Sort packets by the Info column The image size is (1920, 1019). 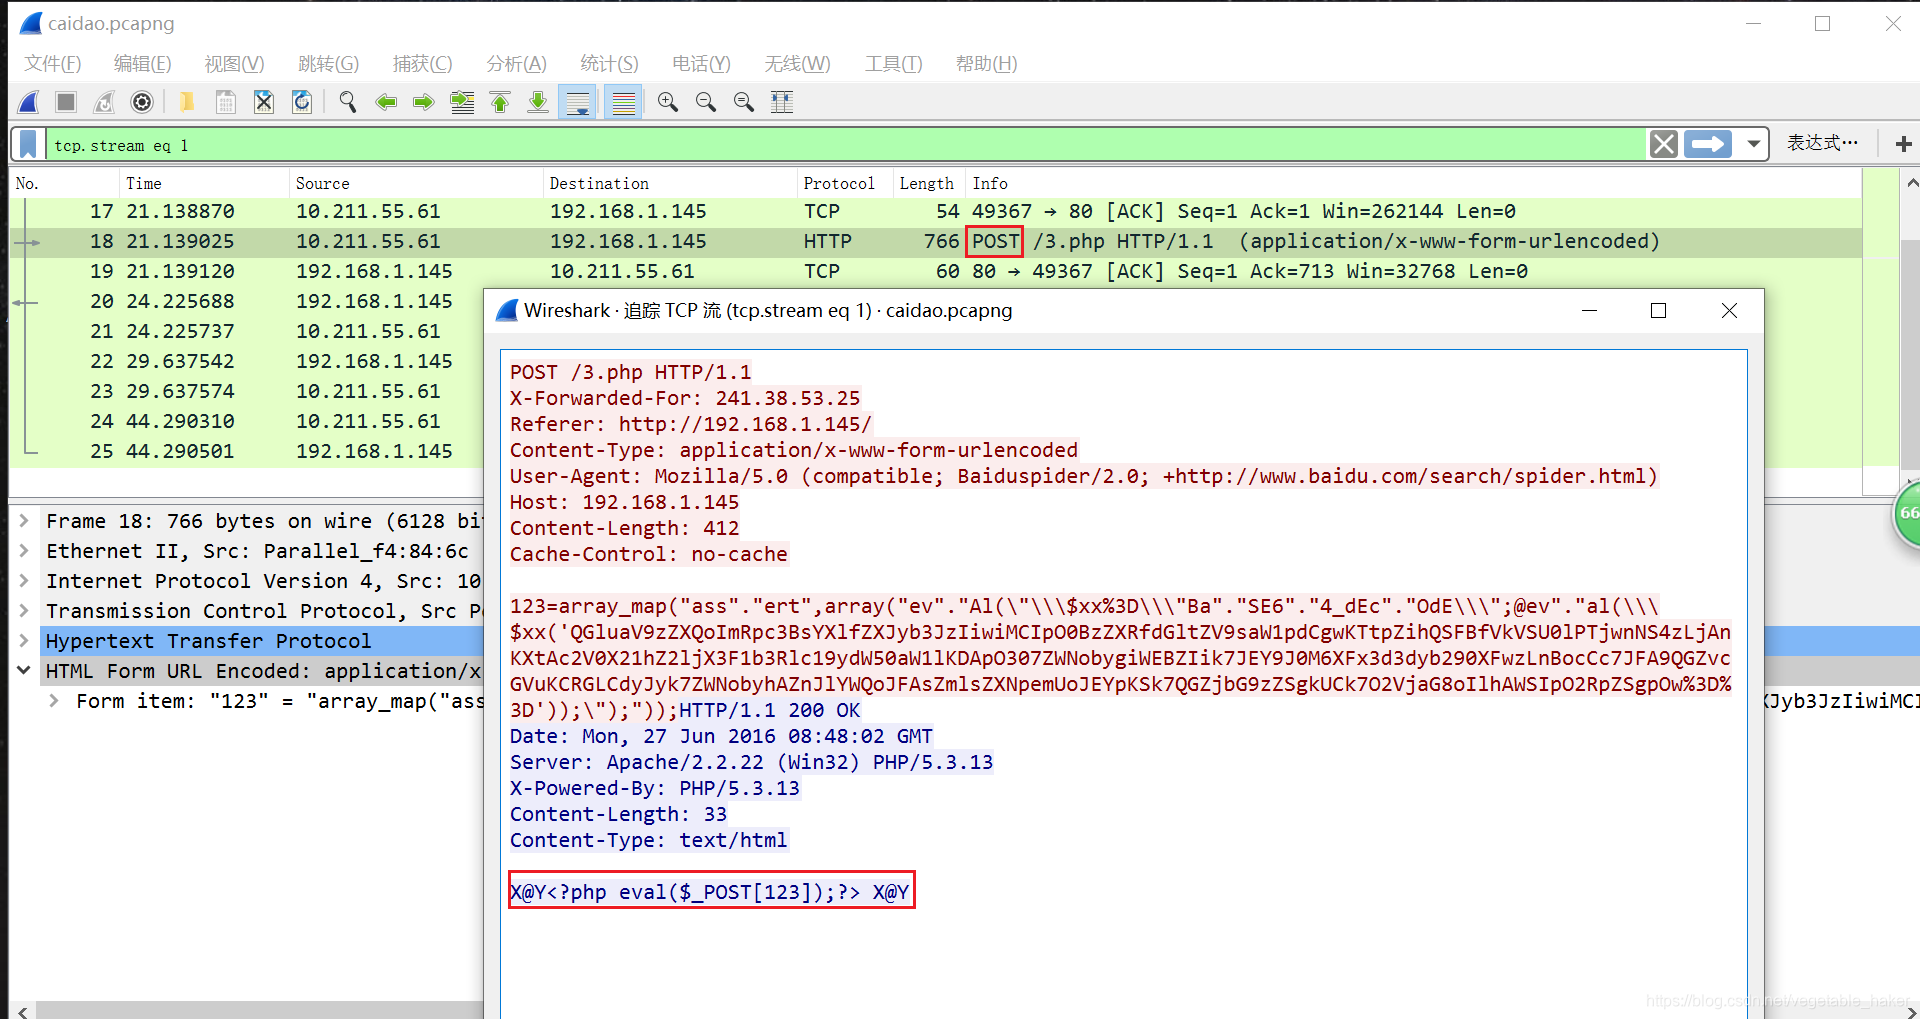(1412, 183)
